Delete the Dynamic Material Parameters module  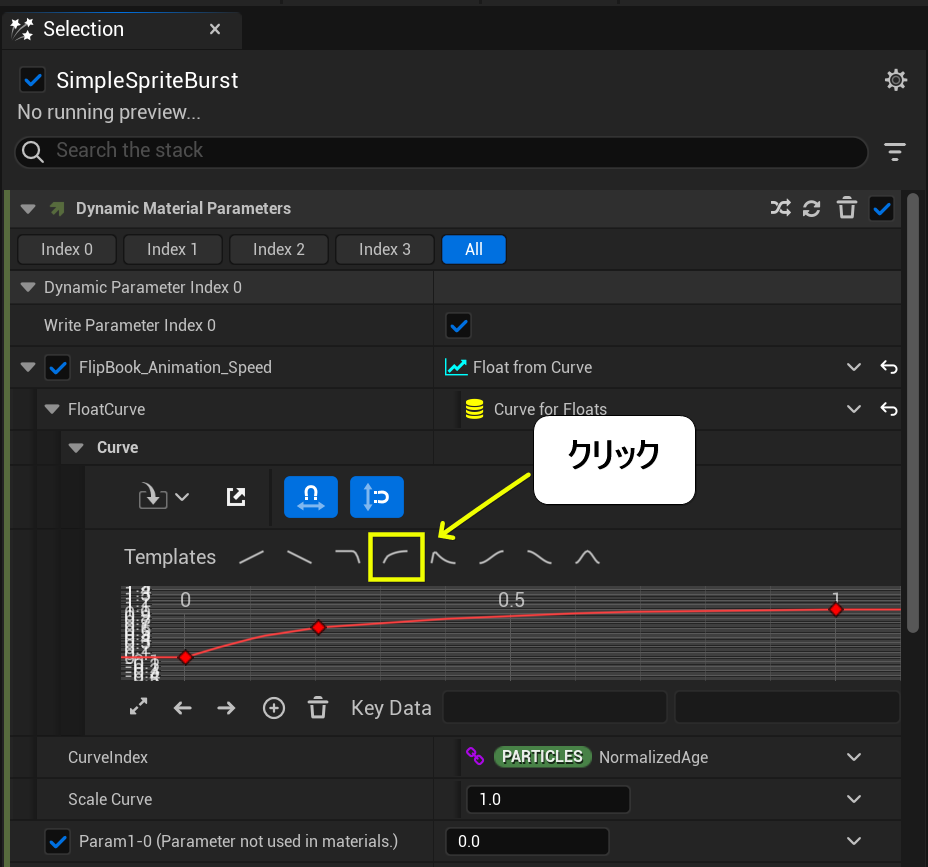click(846, 208)
